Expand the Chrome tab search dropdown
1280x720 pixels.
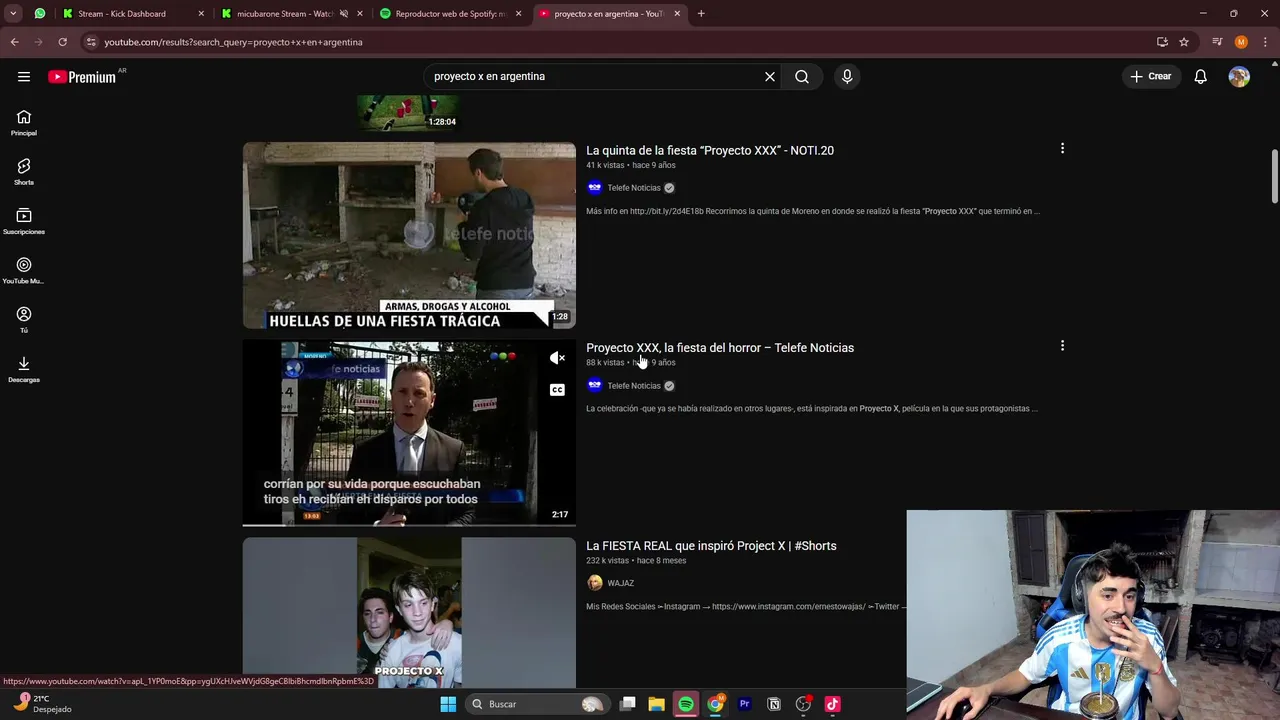13,14
